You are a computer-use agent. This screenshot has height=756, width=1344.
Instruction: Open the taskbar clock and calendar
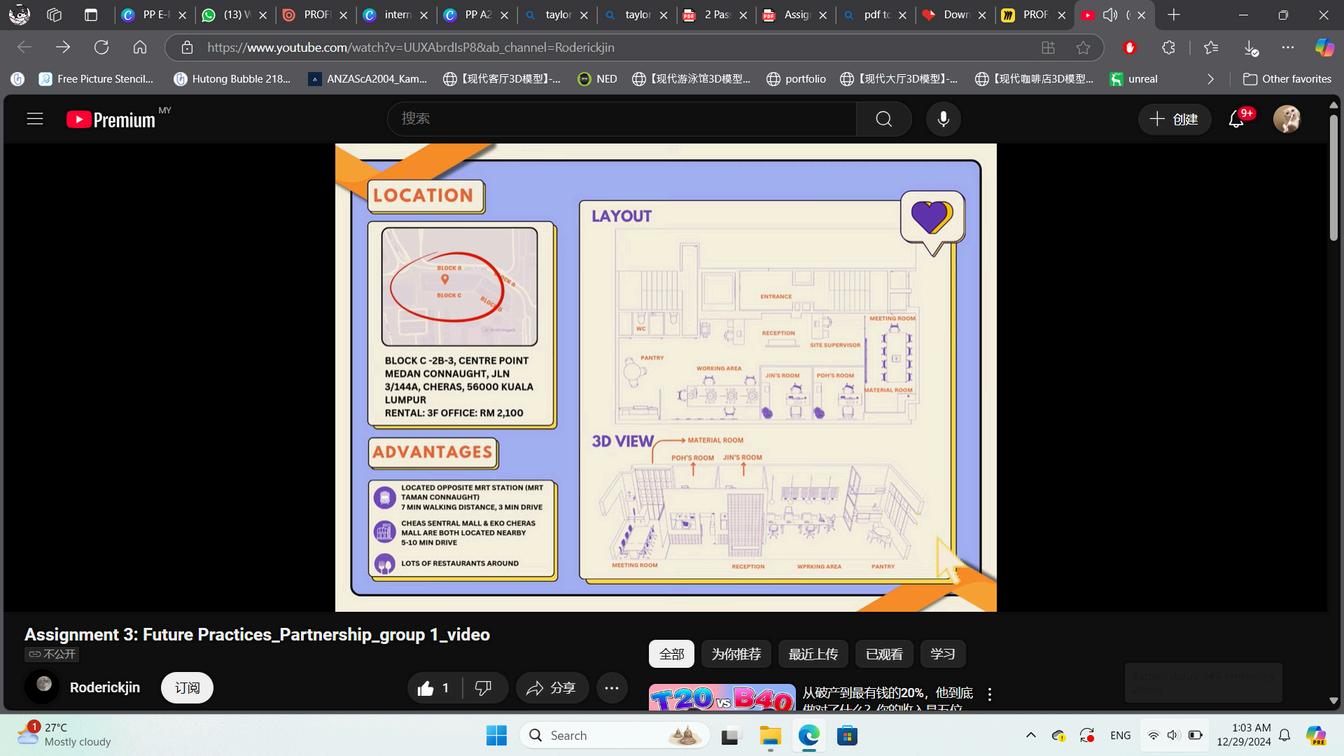(1244, 735)
